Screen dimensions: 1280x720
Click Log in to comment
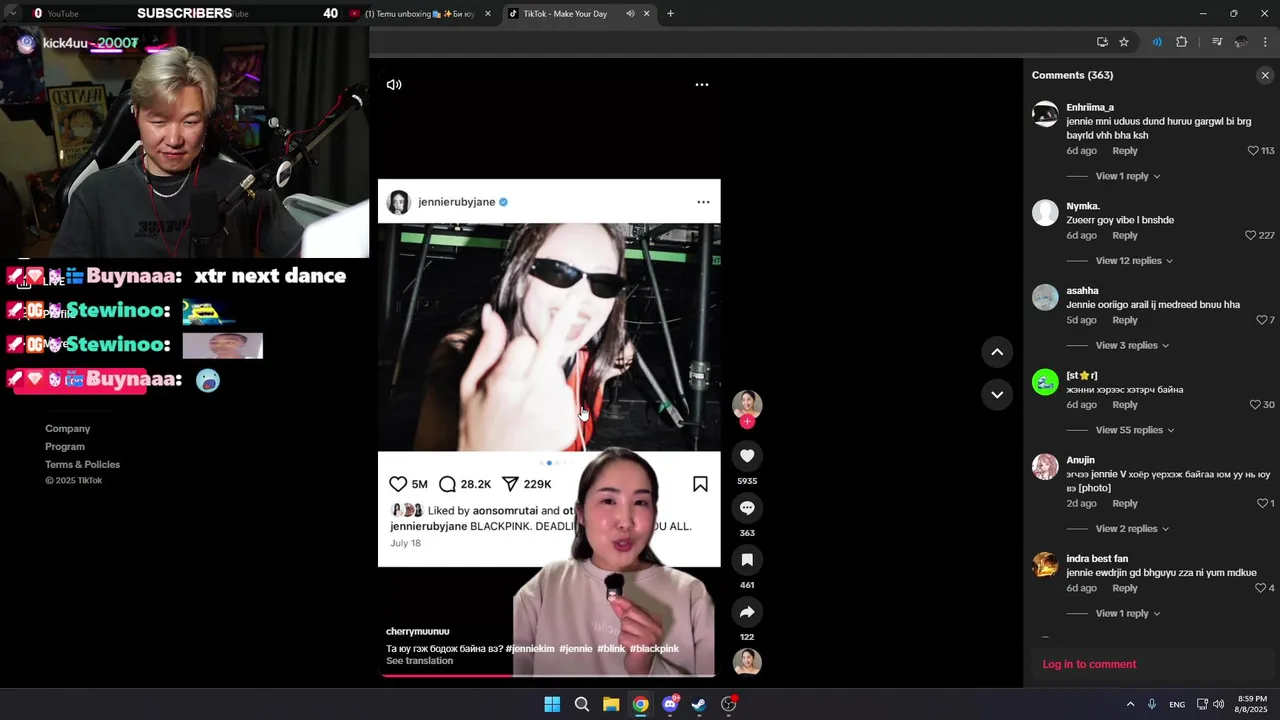click(1089, 664)
